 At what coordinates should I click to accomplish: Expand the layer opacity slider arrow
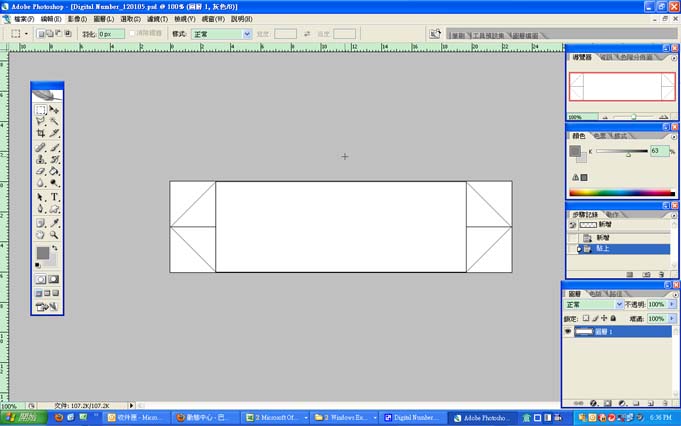point(672,304)
